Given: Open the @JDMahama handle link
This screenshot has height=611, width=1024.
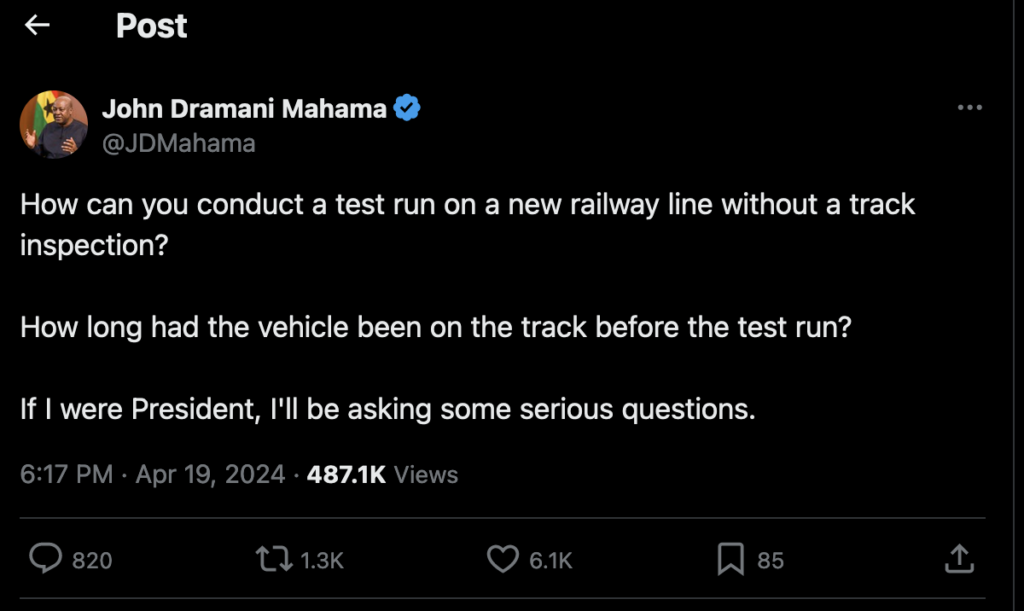Looking at the screenshot, I should 178,143.
